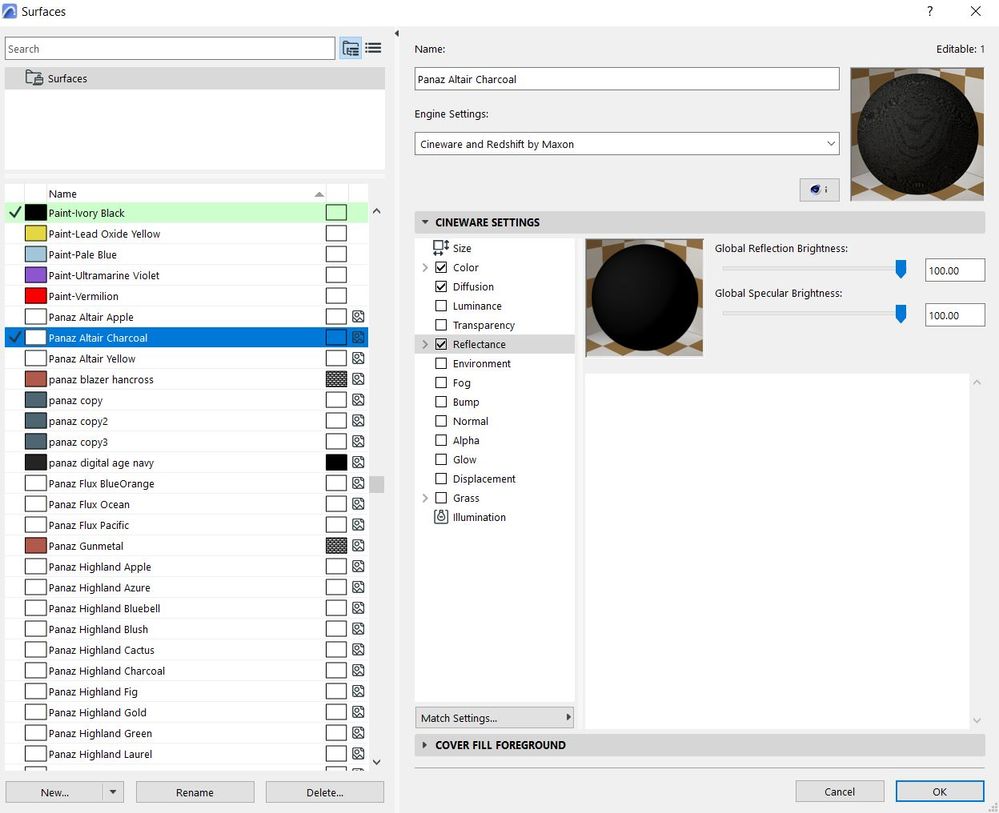Open the help question mark
The image size is (999, 813).
point(930,12)
